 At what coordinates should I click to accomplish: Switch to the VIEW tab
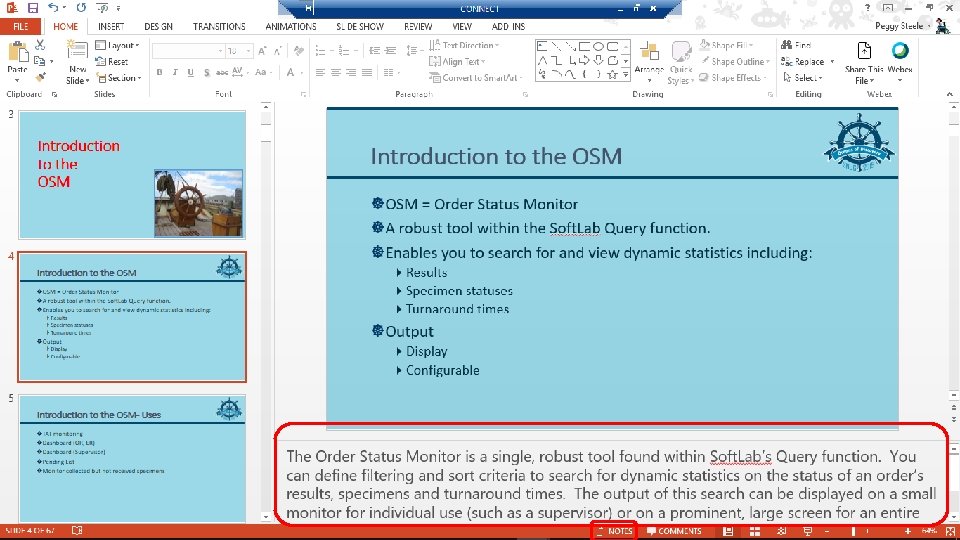[x=462, y=26]
